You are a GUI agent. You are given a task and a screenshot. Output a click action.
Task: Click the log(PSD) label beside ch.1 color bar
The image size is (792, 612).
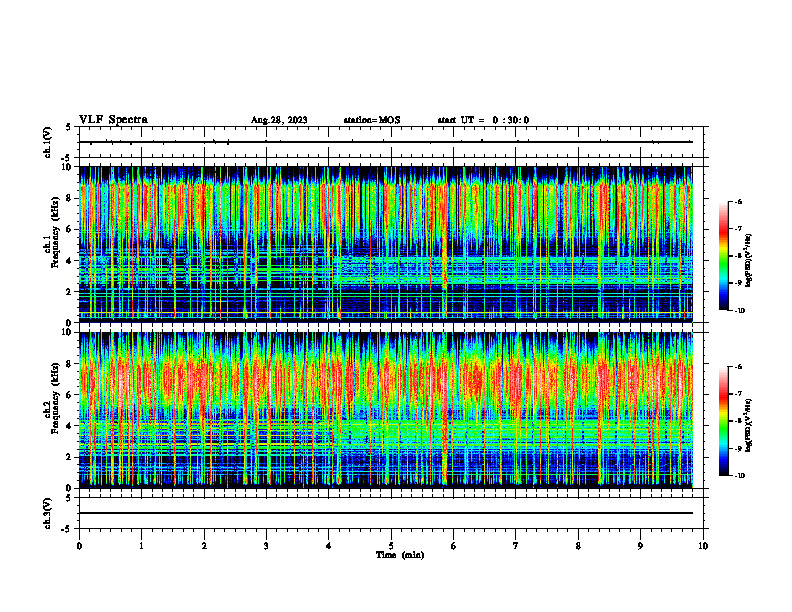tap(749, 260)
